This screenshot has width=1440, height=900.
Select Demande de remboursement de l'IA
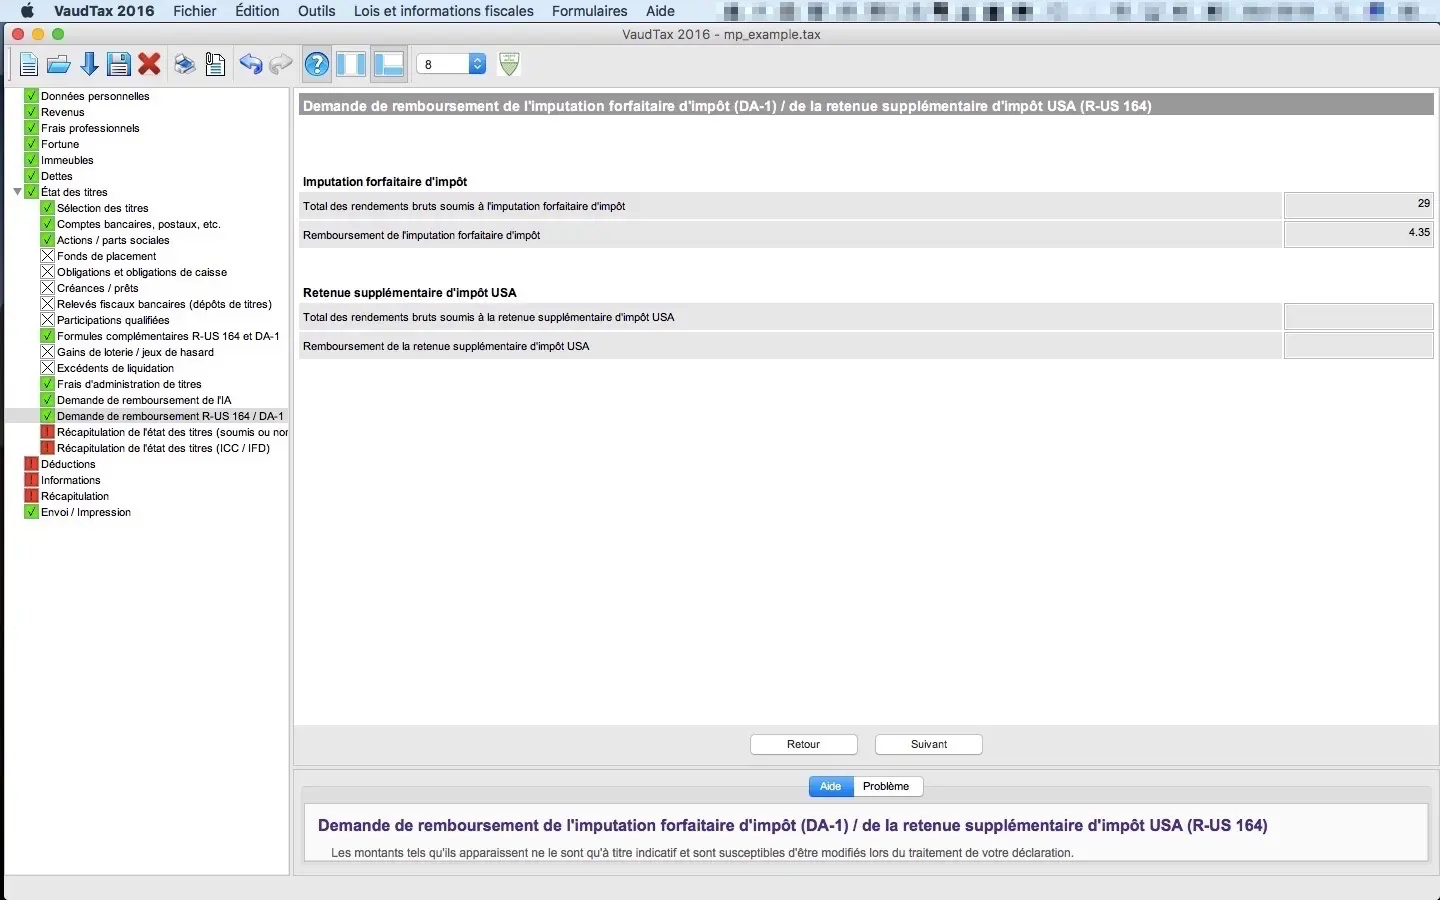143,400
